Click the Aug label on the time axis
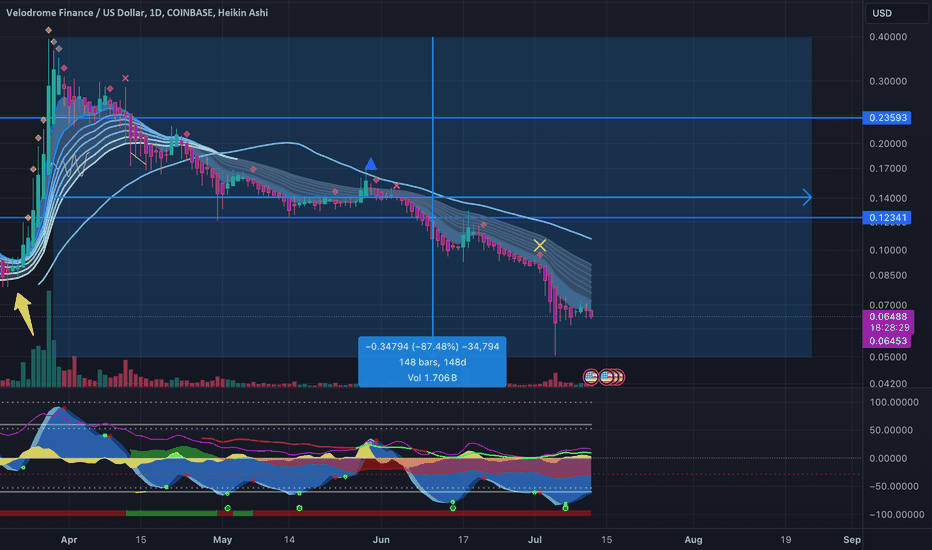This screenshot has width=932, height=550. tap(693, 540)
